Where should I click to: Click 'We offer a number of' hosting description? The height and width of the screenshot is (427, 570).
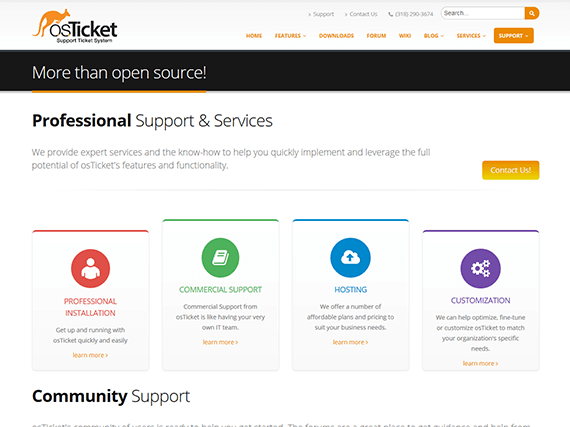pyautogui.click(x=350, y=317)
